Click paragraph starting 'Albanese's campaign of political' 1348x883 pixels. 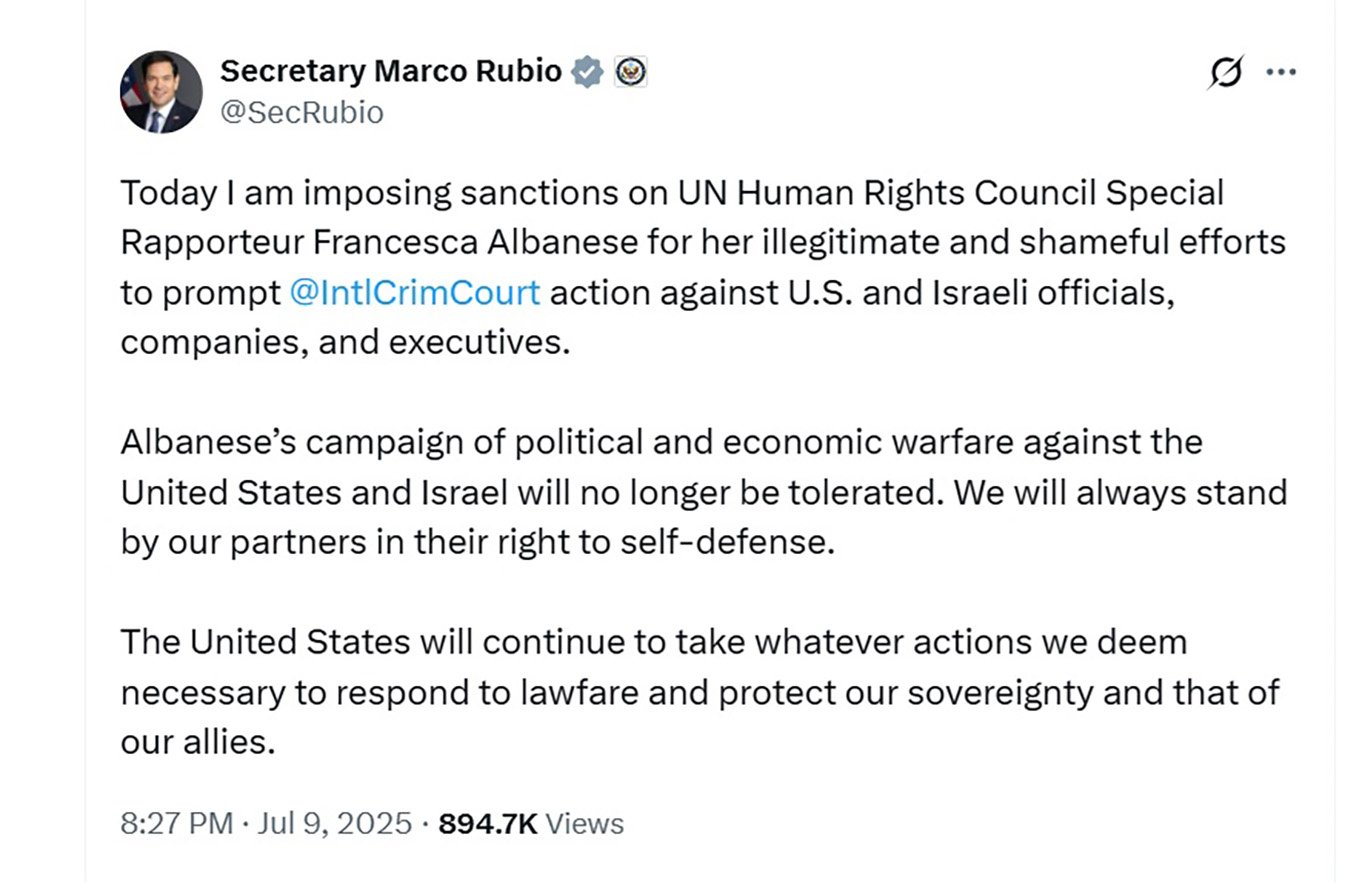coord(703,492)
